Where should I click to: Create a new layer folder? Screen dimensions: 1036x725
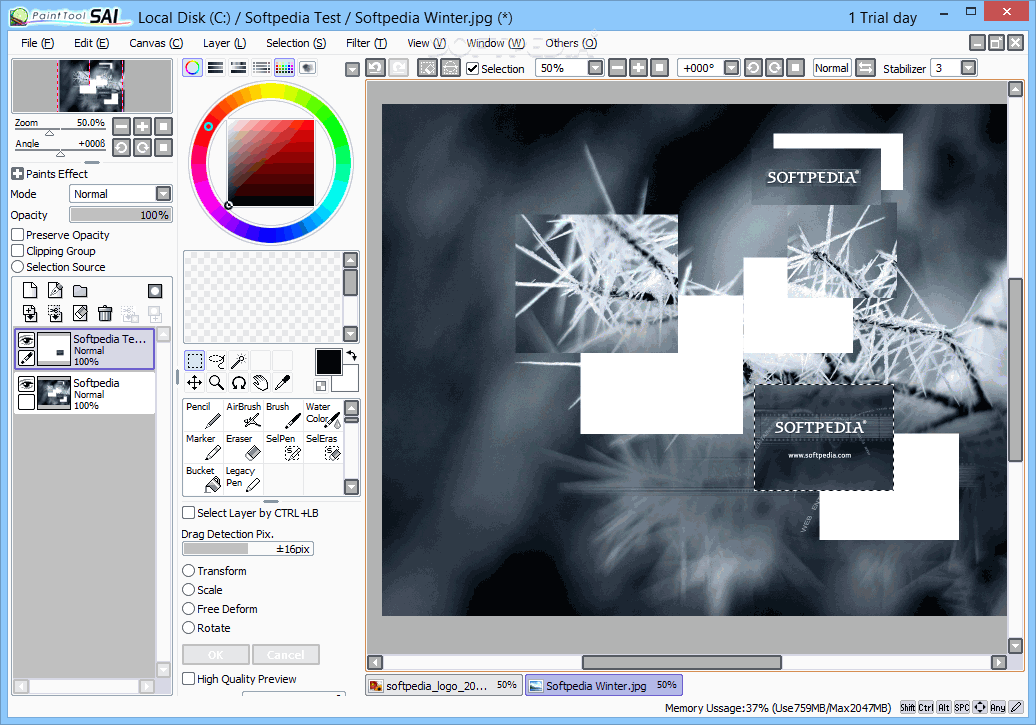click(x=80, y=291)
